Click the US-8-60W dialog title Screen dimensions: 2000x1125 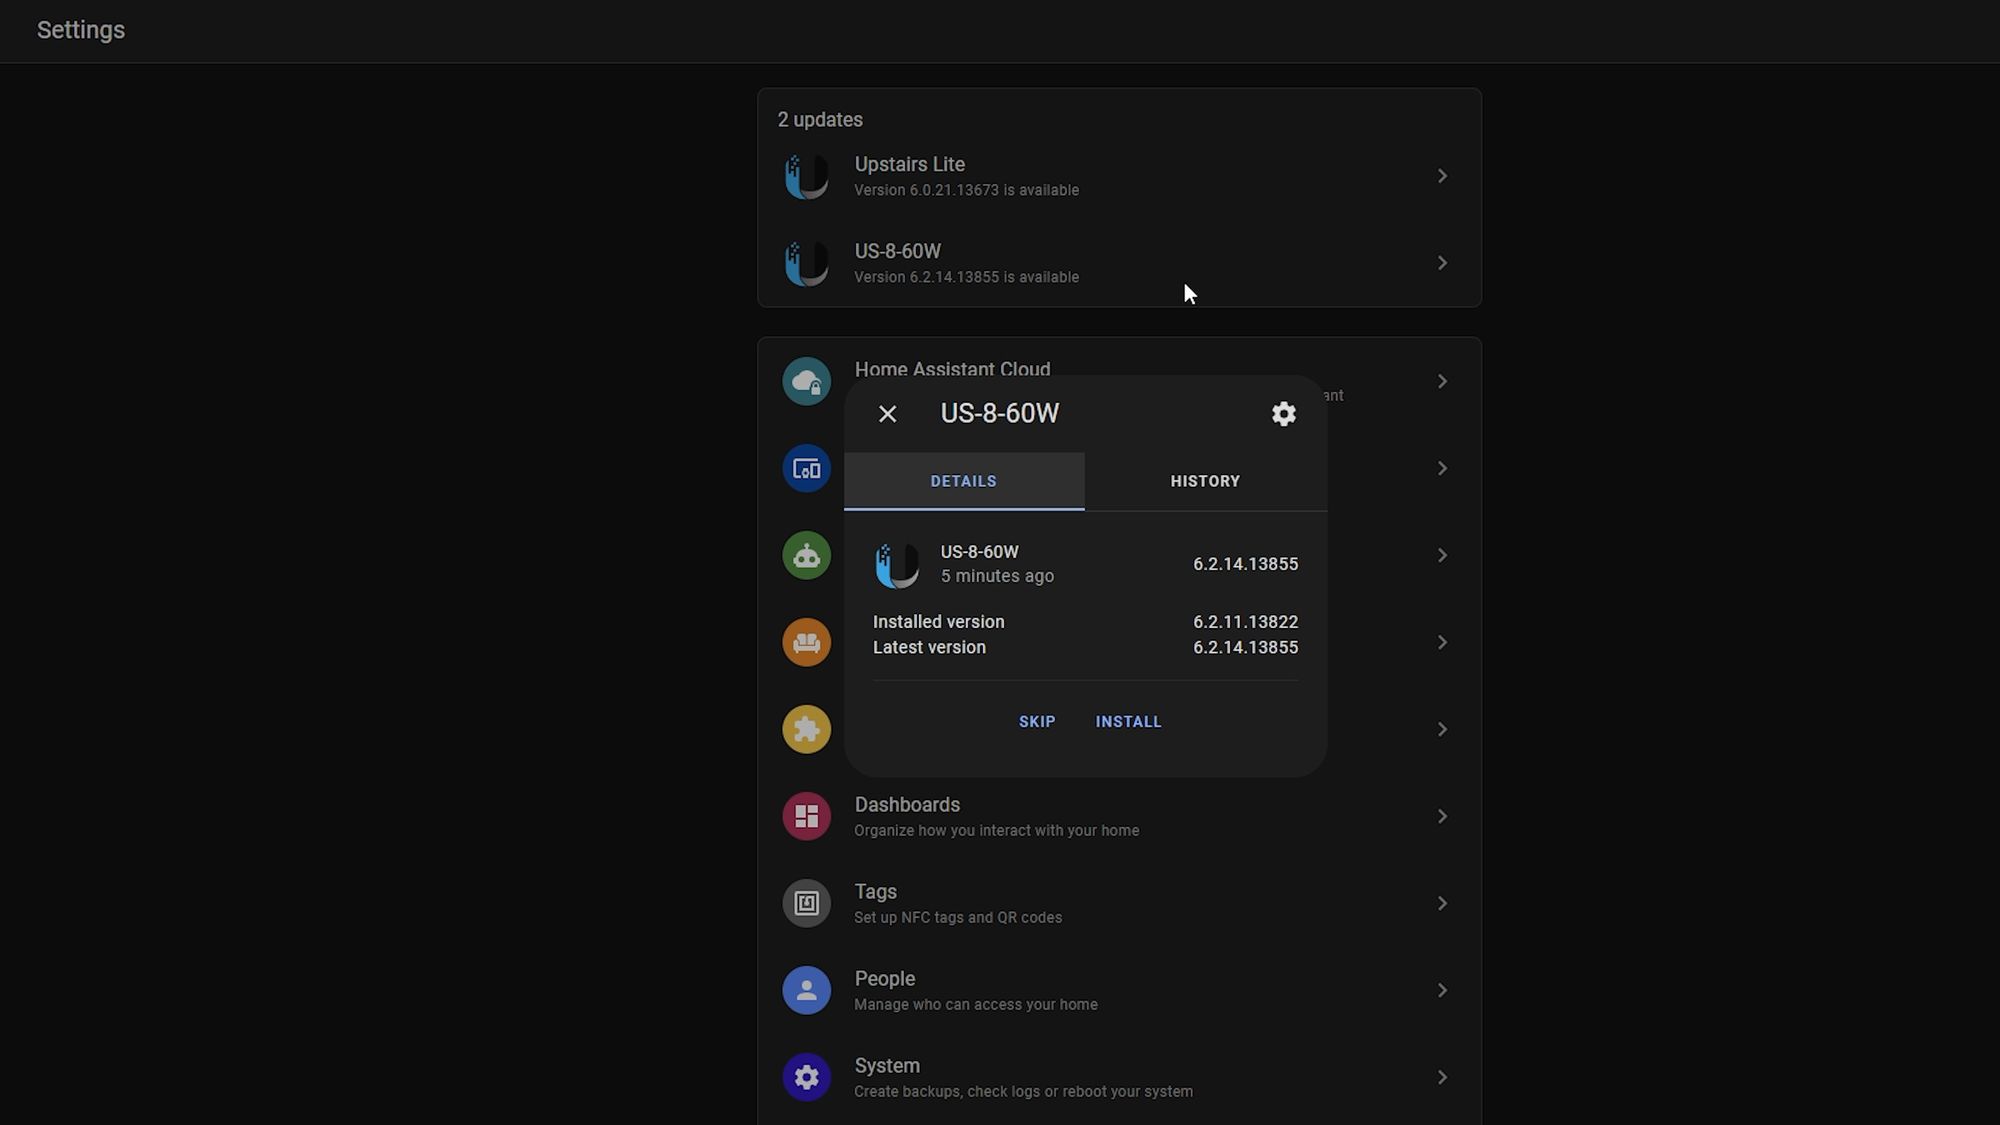(999, 414)
